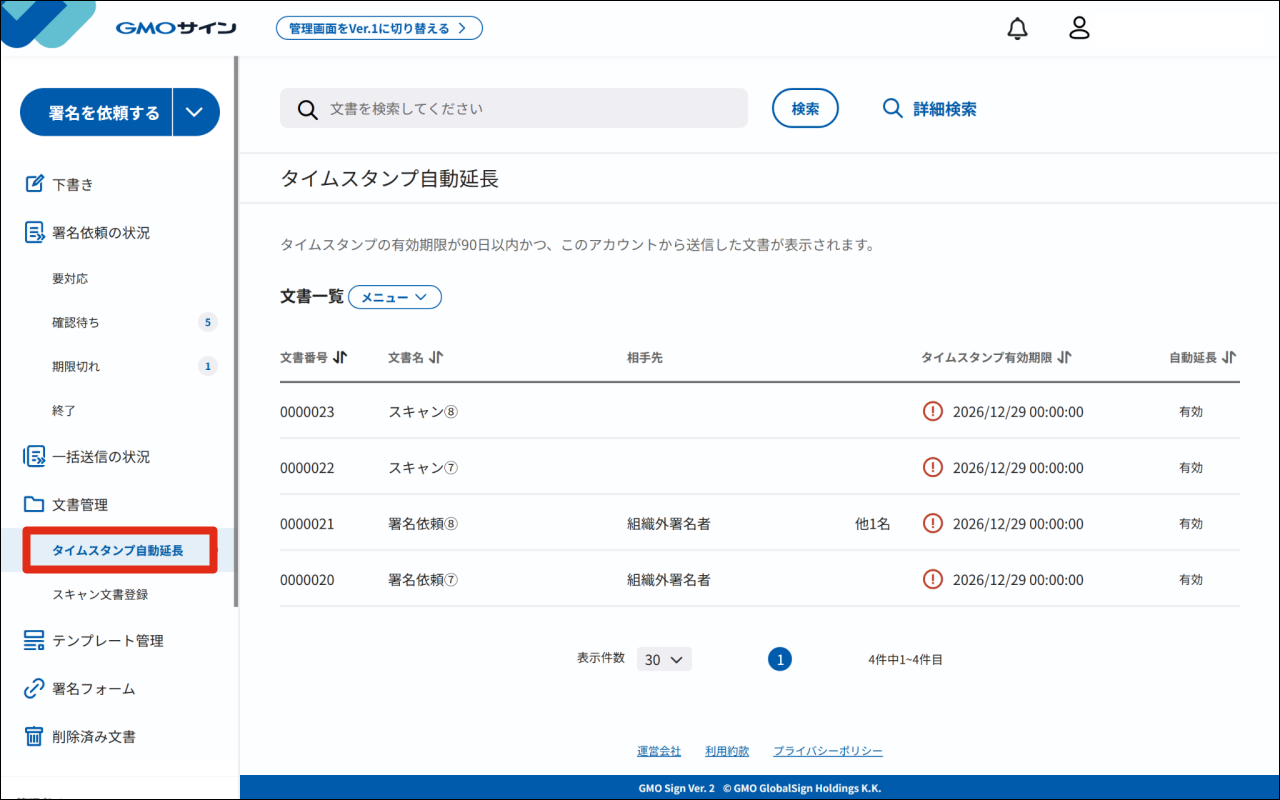
Task: Click document name 署名依頼⑧
Action: tap(423, 523)
